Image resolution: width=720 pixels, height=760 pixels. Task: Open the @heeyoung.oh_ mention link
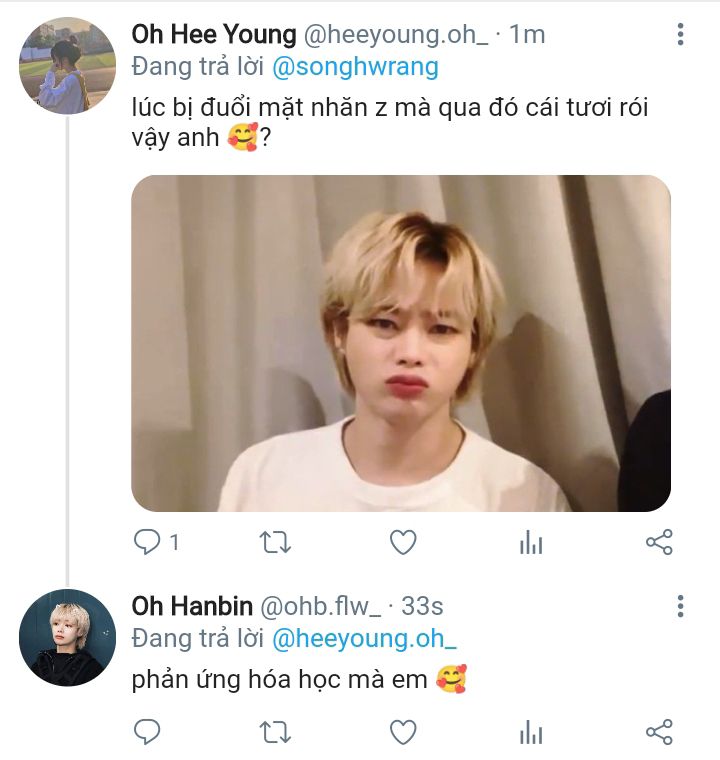click(x=364, y=638)
